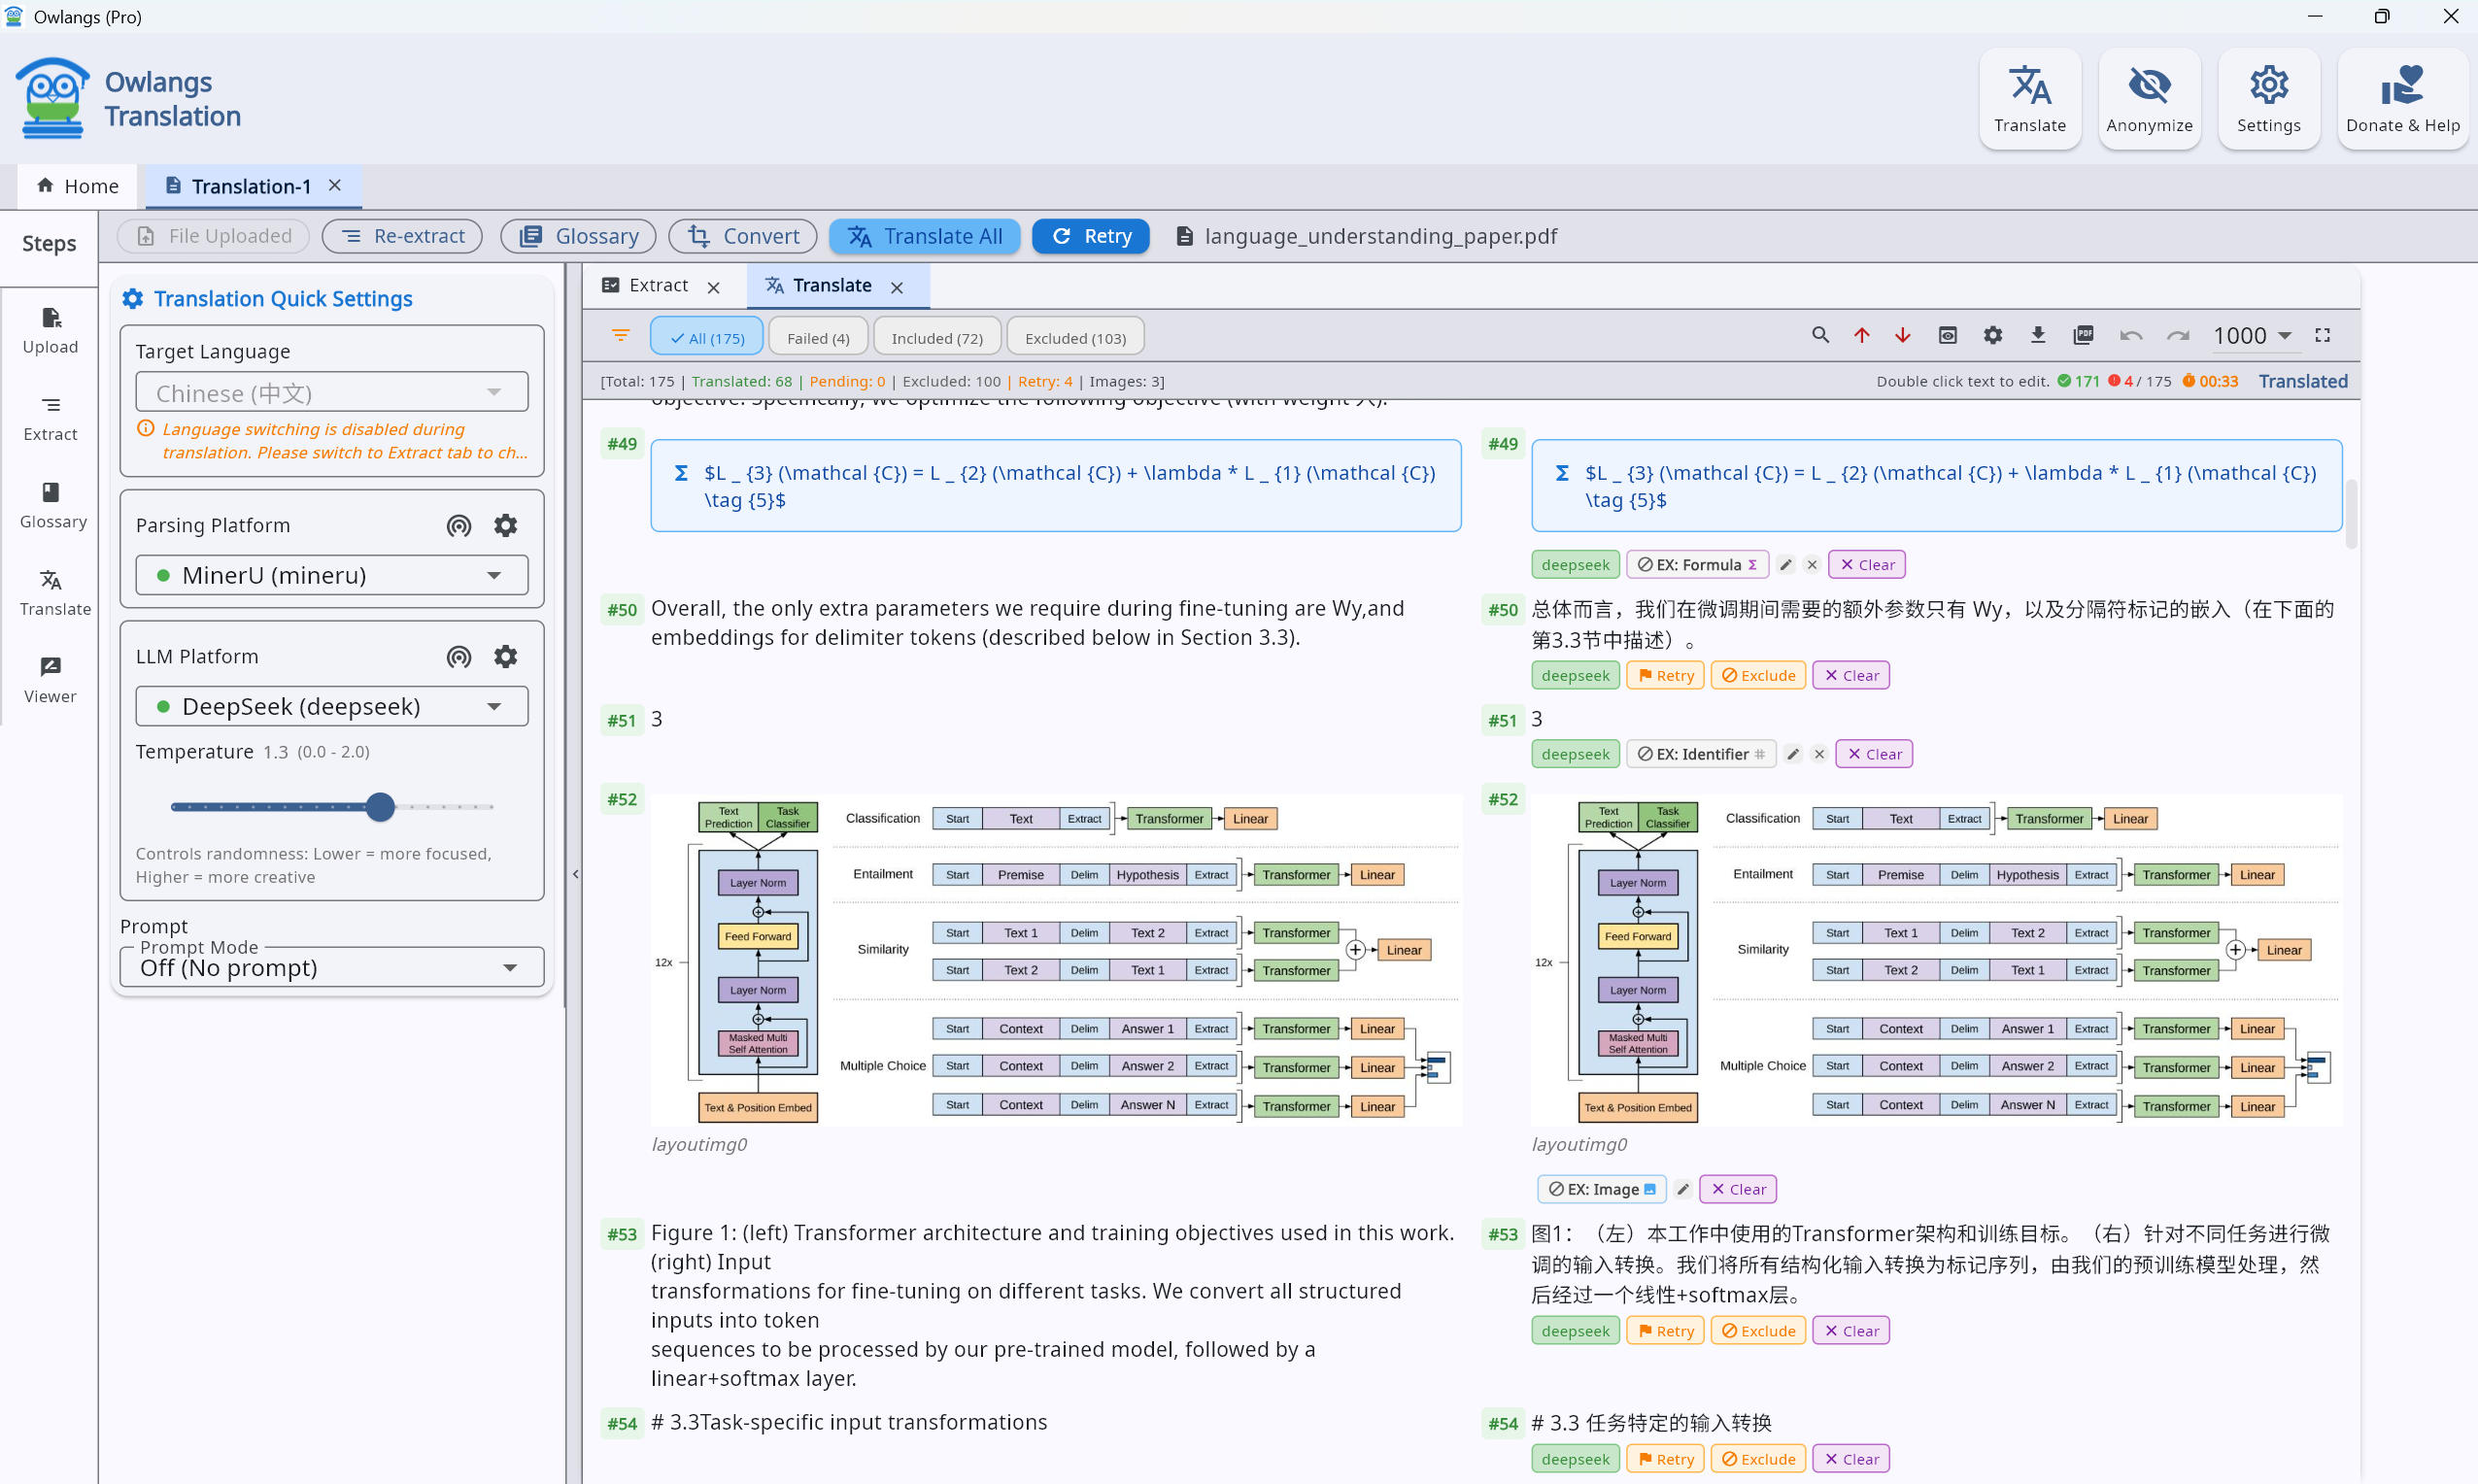Open LLM Platform gear settings
This screenshot has width=2478, height=1484.
click(x=506, y=656)
